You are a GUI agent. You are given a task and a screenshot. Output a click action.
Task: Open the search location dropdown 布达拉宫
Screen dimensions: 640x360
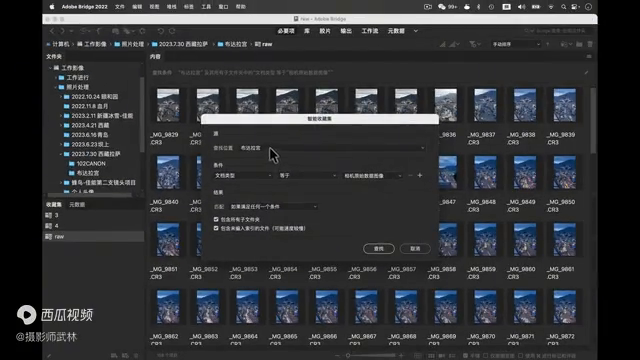332,148
